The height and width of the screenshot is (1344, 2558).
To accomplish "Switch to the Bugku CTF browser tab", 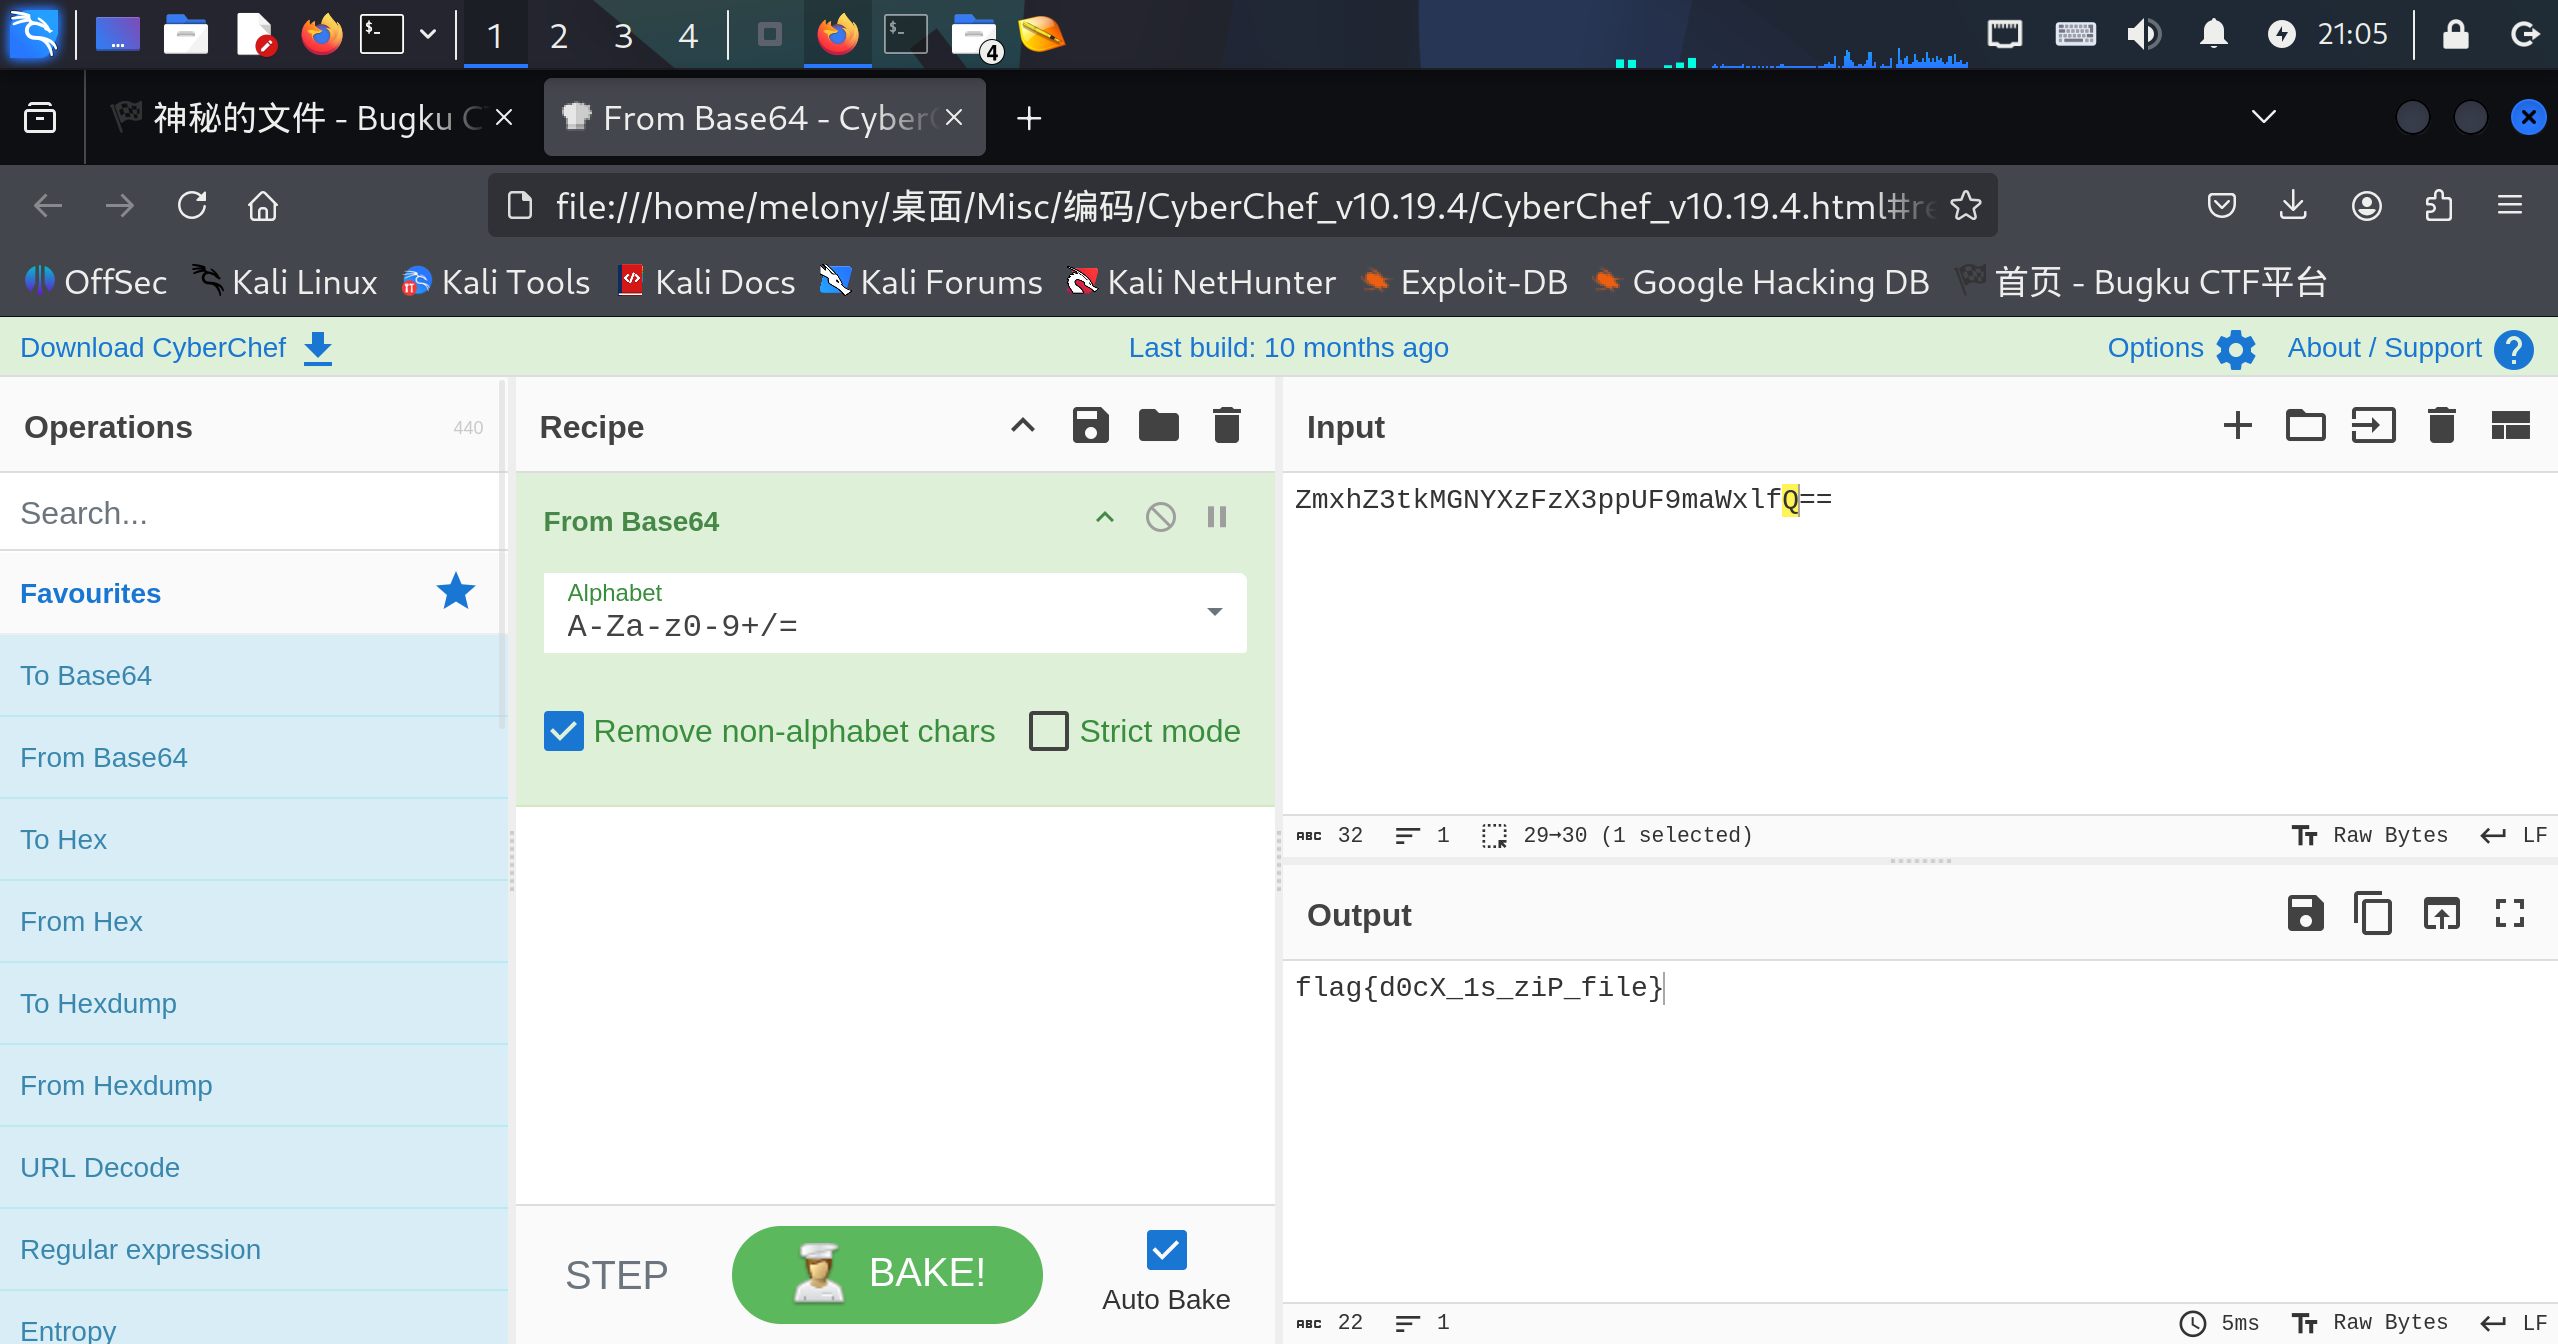I will click(310, 118).
